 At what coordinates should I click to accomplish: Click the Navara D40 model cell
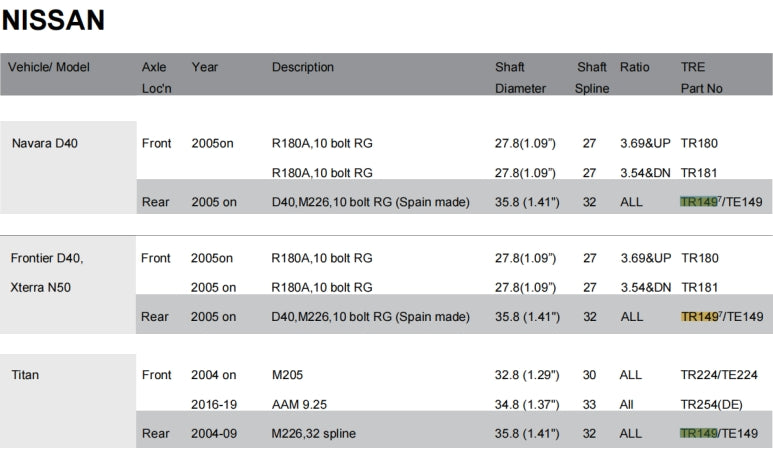click(x=44, y=143)
